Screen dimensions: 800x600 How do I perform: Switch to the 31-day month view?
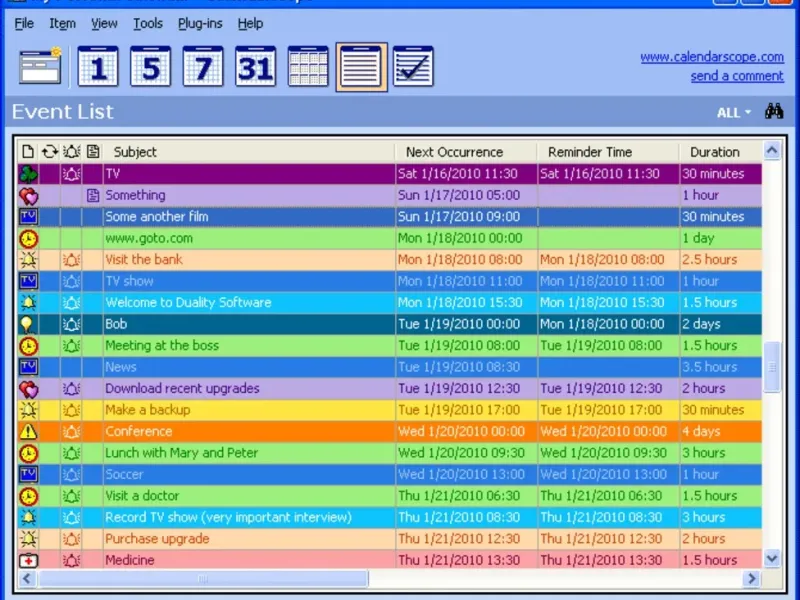tap(256, 66)
